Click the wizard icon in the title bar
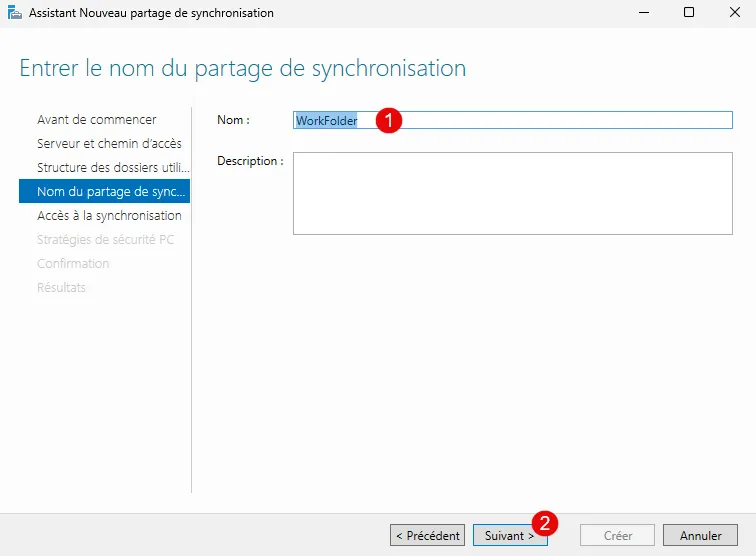 tap(14, 13)
